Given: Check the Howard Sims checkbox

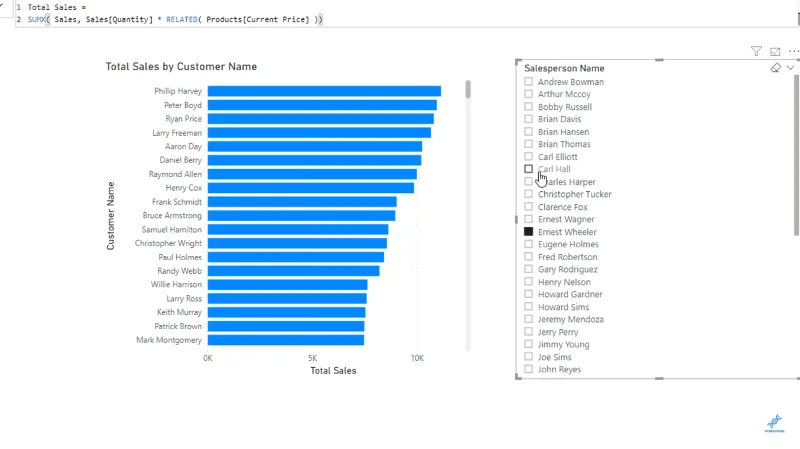Looking at the screenshot, I should [529, 307].
